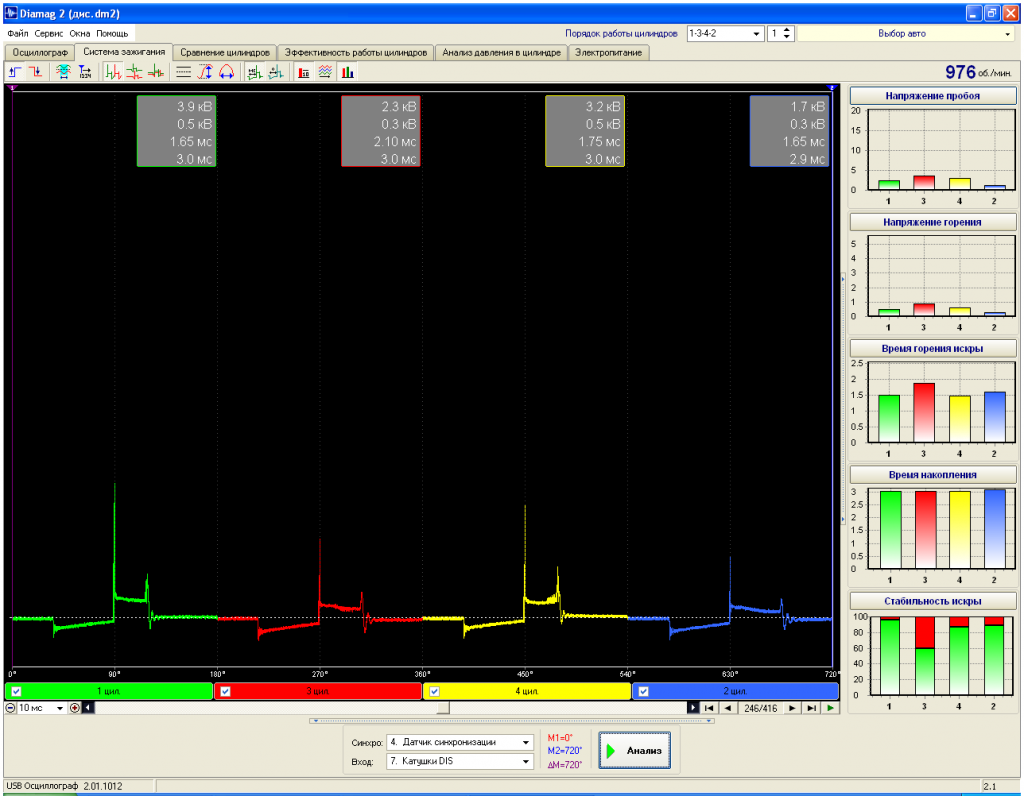
Task: Select the rising-edge trigger icon
Action: [15, 72]
